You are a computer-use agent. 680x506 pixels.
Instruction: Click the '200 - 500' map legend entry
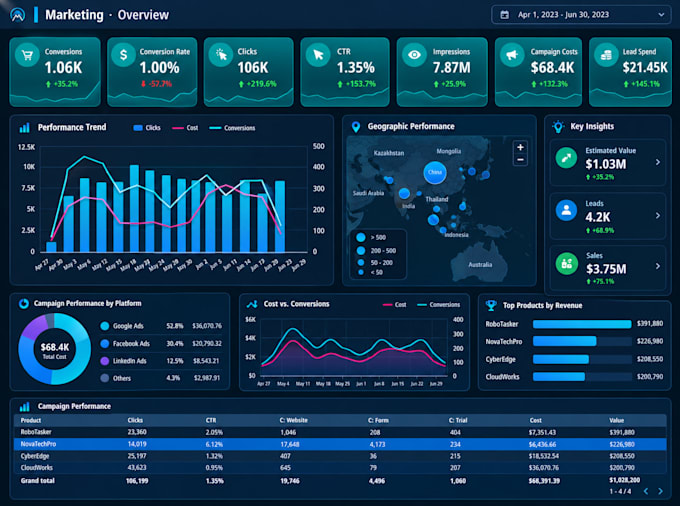click(376, 251)
